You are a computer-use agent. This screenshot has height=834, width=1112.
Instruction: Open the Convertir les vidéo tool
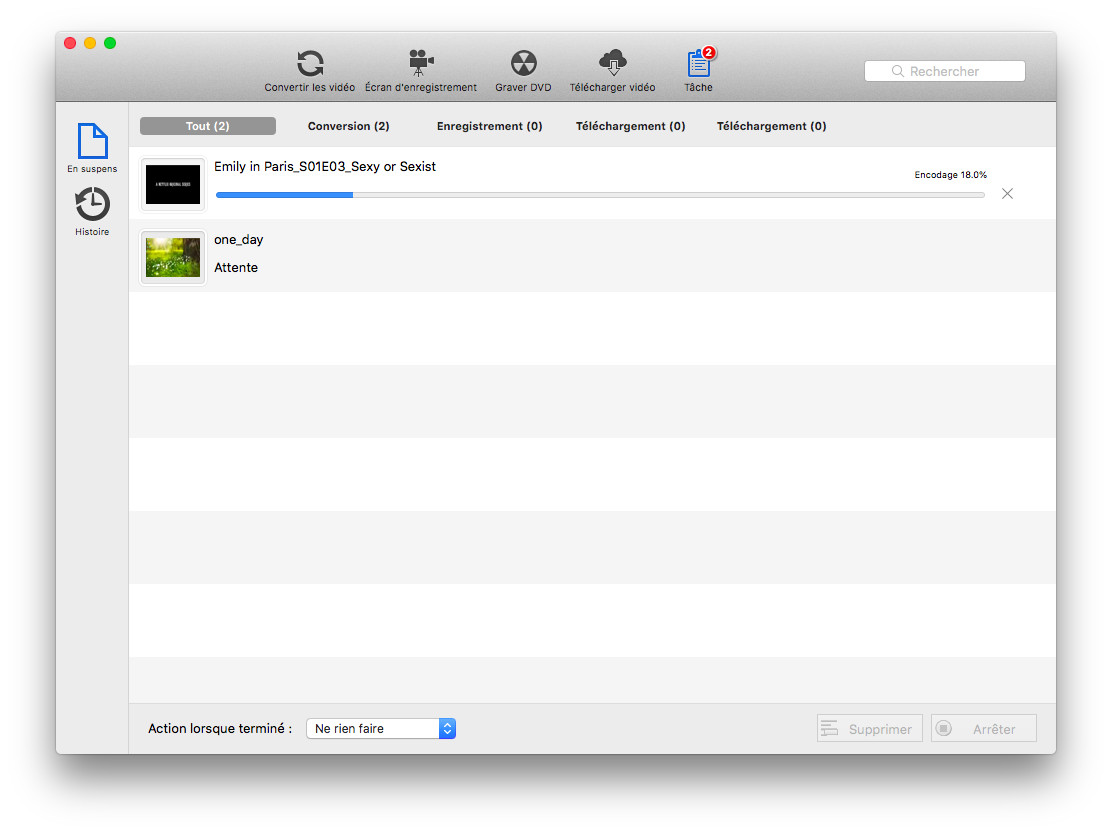tap(310, 71)
